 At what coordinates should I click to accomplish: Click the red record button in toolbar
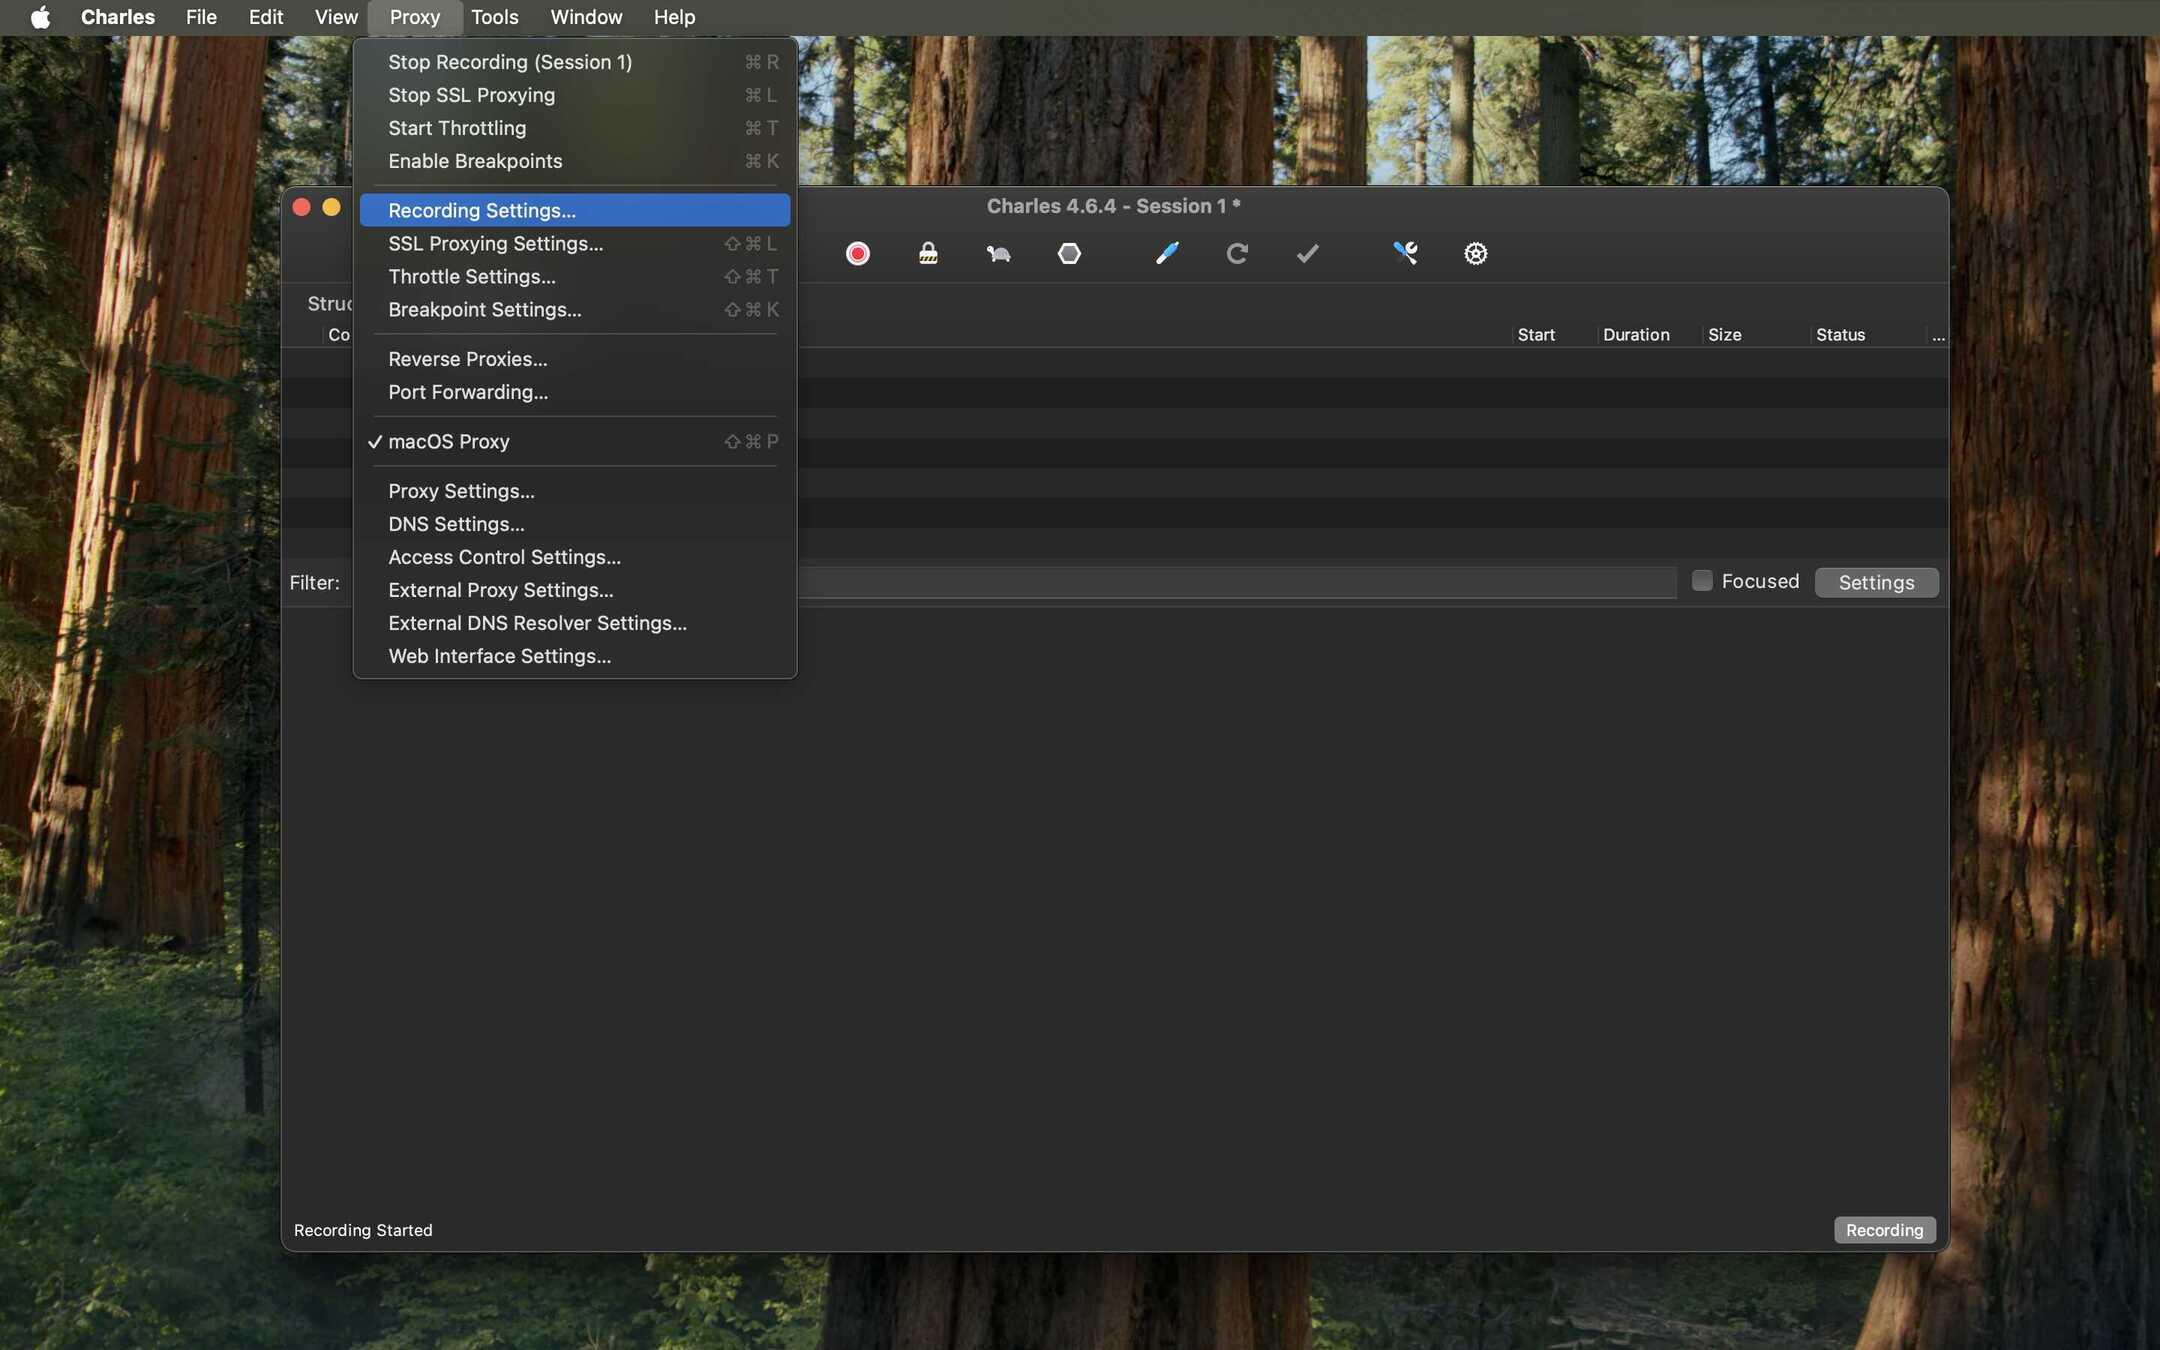click(857, 254)
